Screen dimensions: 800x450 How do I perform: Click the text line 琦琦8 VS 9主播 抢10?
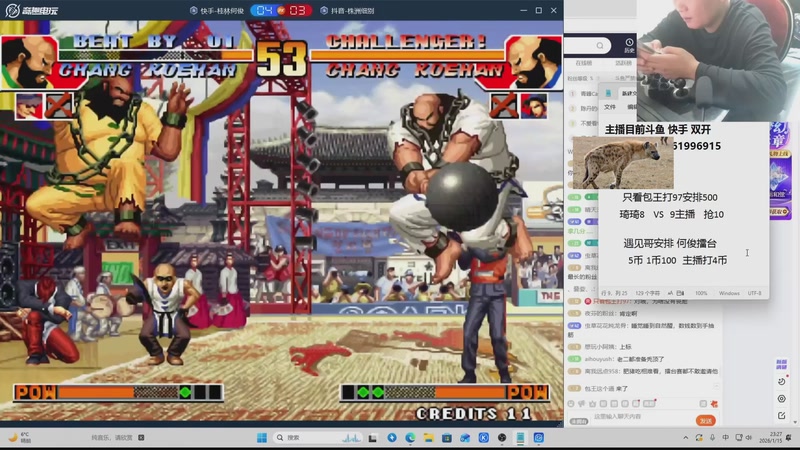(671, 214)
